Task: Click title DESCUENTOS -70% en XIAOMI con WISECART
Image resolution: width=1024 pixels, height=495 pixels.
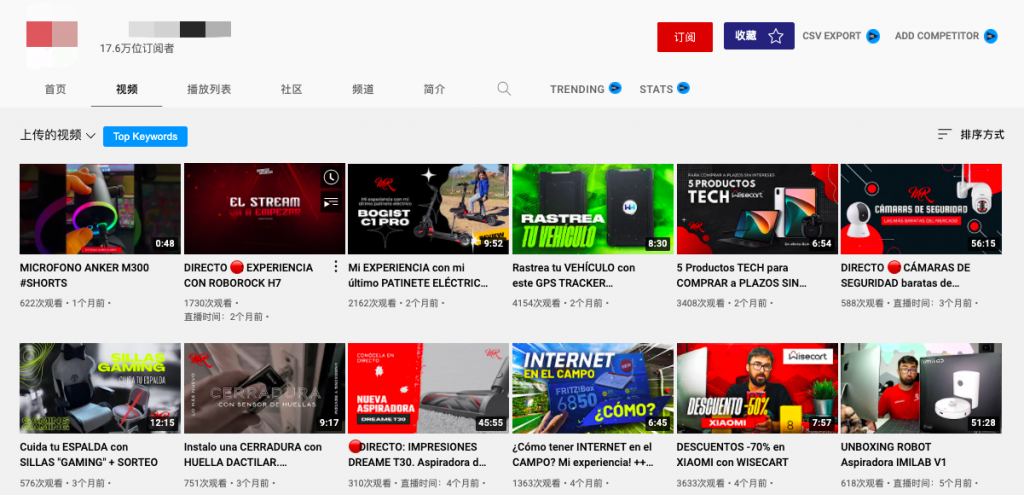Action: pyautogui.click(x=733, y=455)
